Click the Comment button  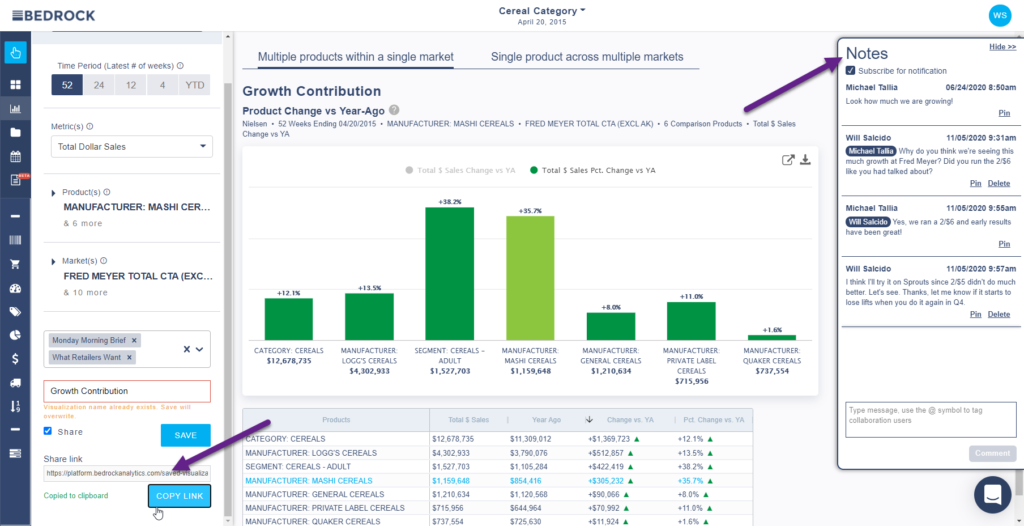[993, 453]
